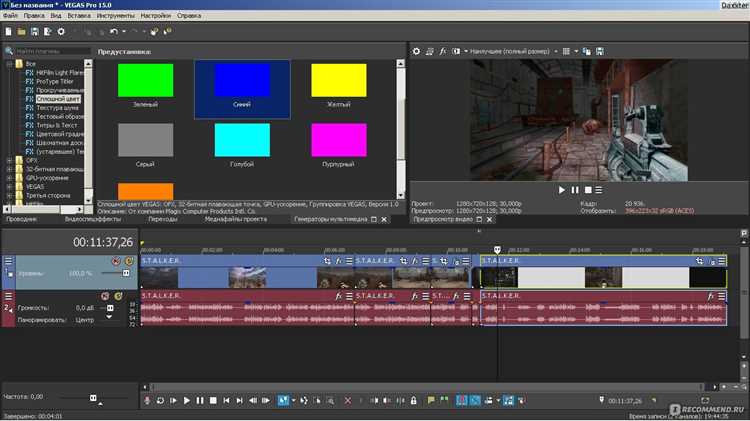750x421 pixels.
Task: Create a new project from the toolbar
Action: click(8, 32)
